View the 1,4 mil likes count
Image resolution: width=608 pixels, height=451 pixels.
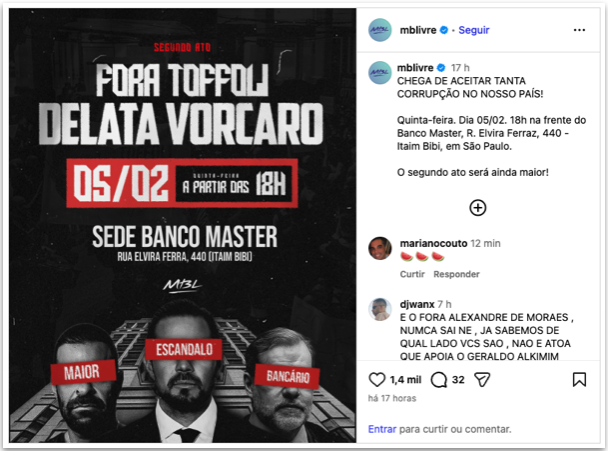(405, 380)
